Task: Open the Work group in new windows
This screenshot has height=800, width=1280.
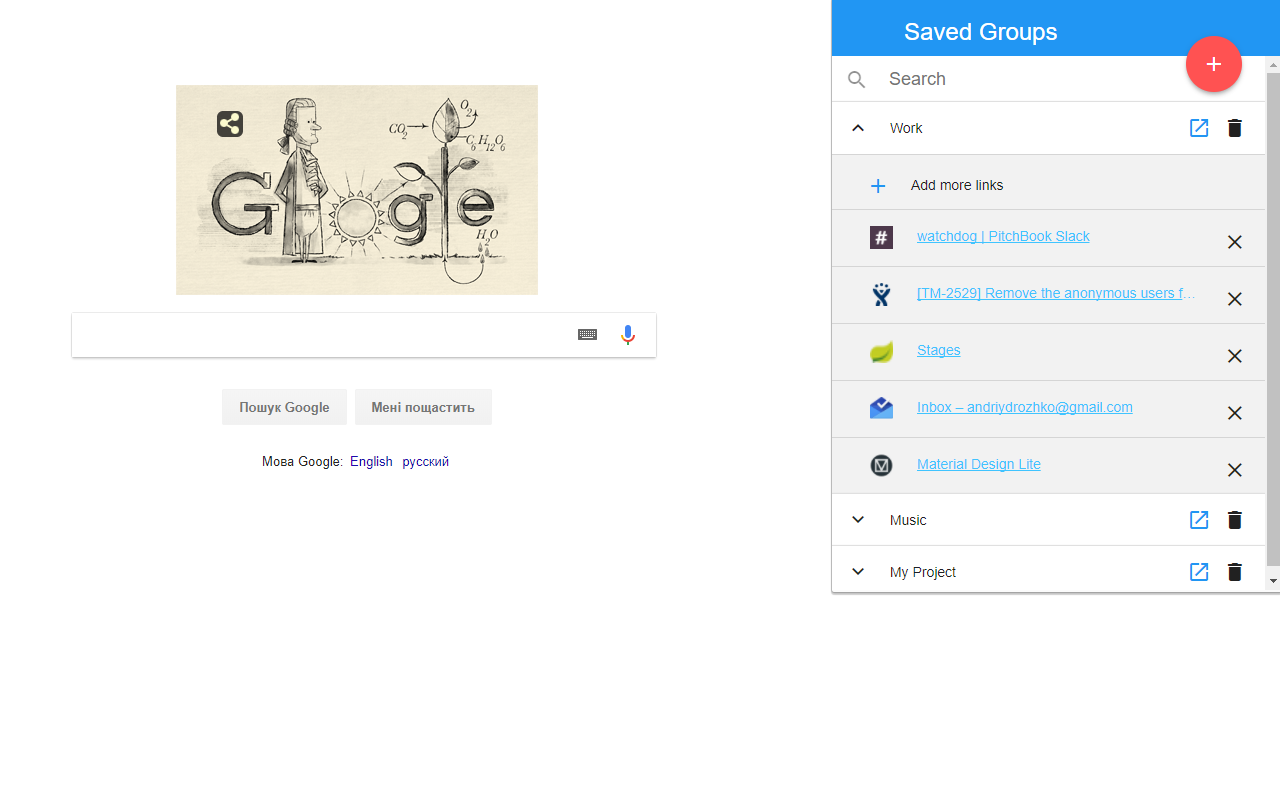Action: tap(1199, 128)
